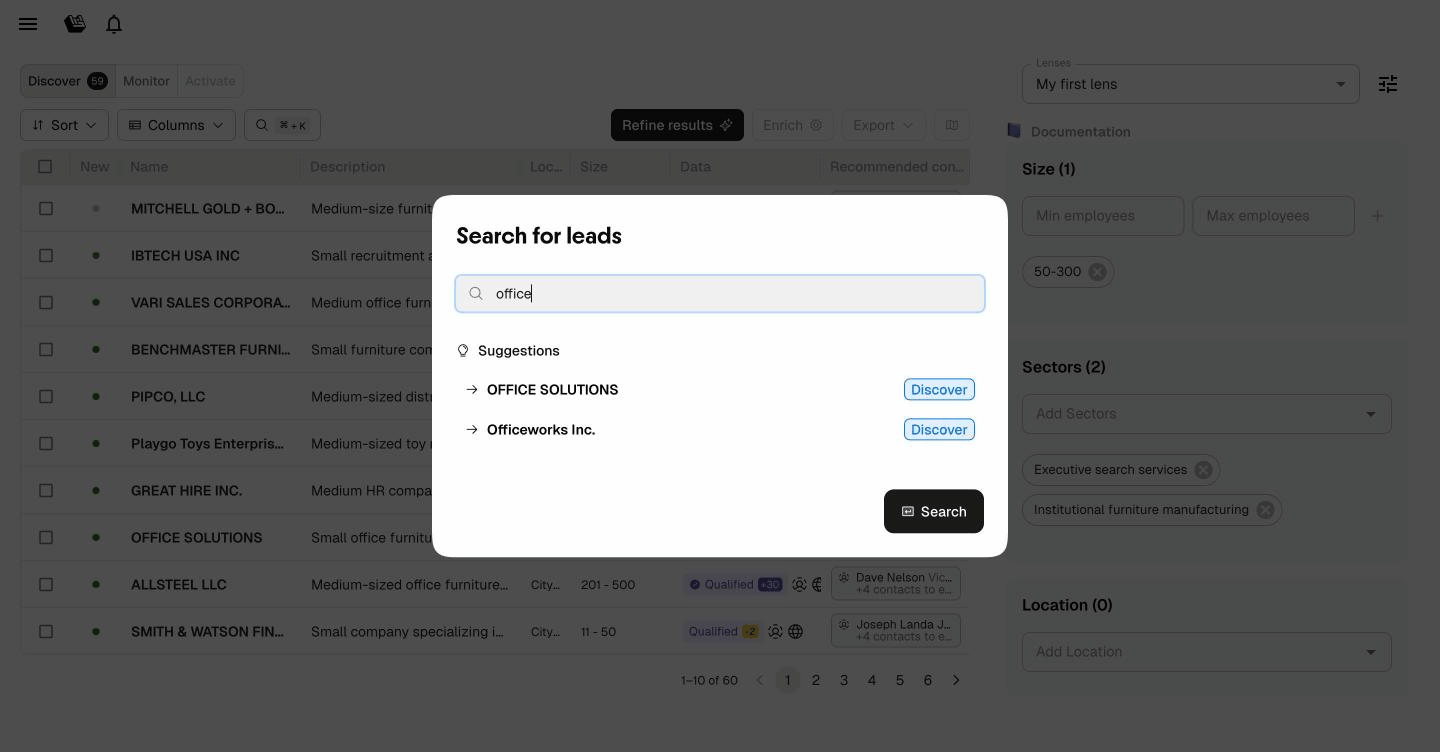Click the notifications bell icon
Screen dimensions: 1440x752
(x=114, y=24)
